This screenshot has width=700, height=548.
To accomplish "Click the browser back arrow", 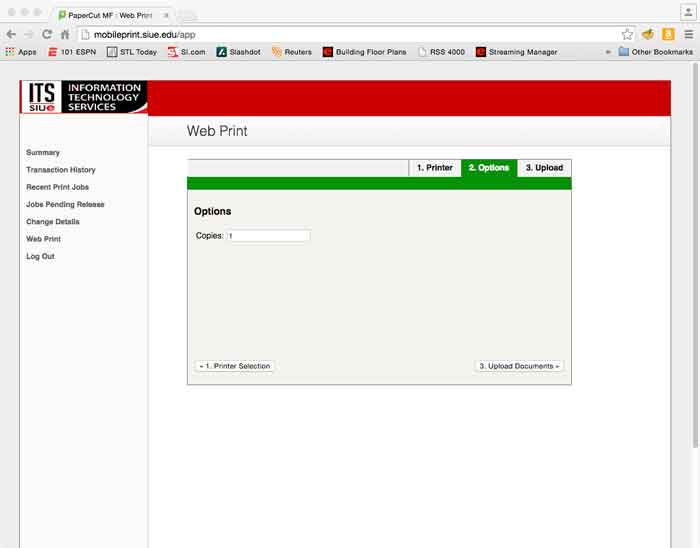I will 11,34.
